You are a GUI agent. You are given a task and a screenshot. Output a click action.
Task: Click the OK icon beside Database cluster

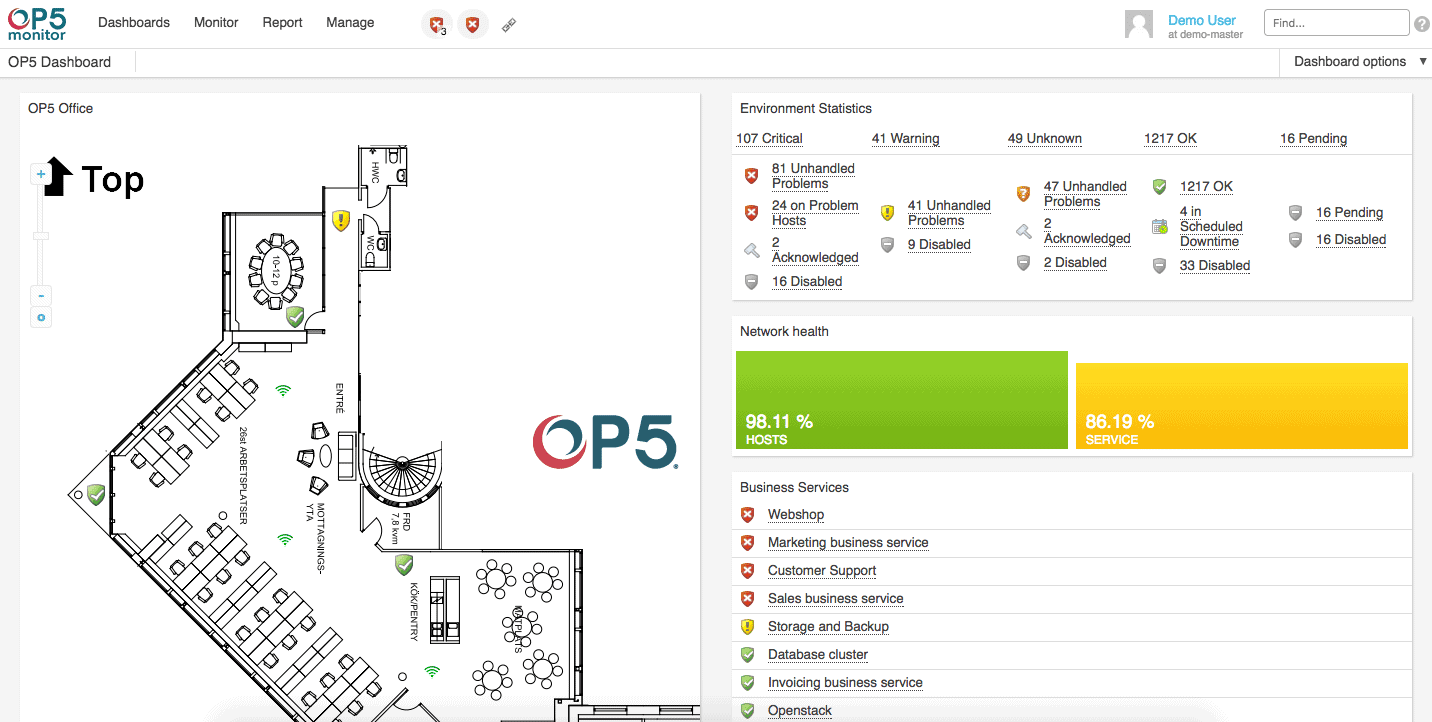coord(748,654)
